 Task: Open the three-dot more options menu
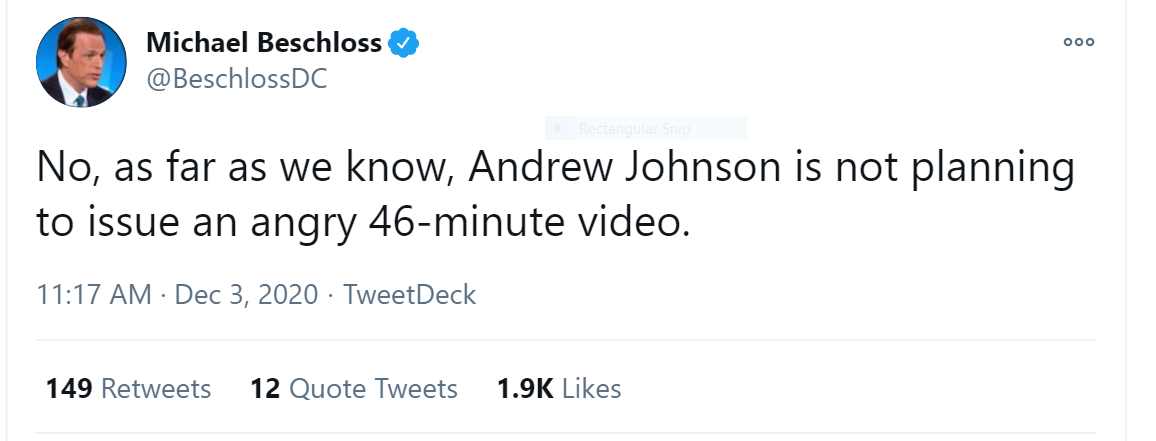pos(1079,43)
